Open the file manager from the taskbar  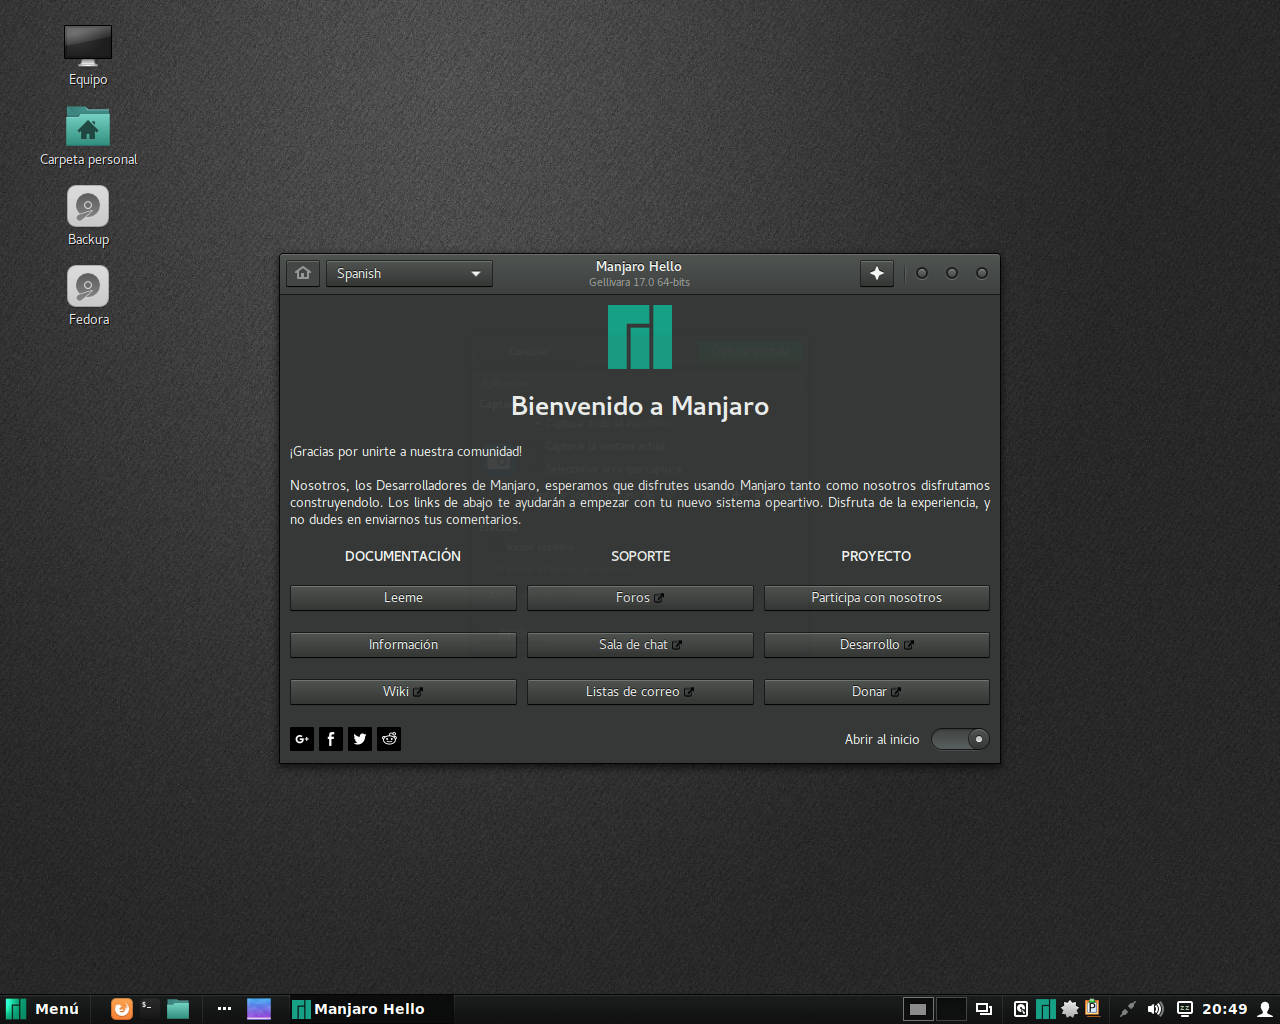coord(178,1009)
